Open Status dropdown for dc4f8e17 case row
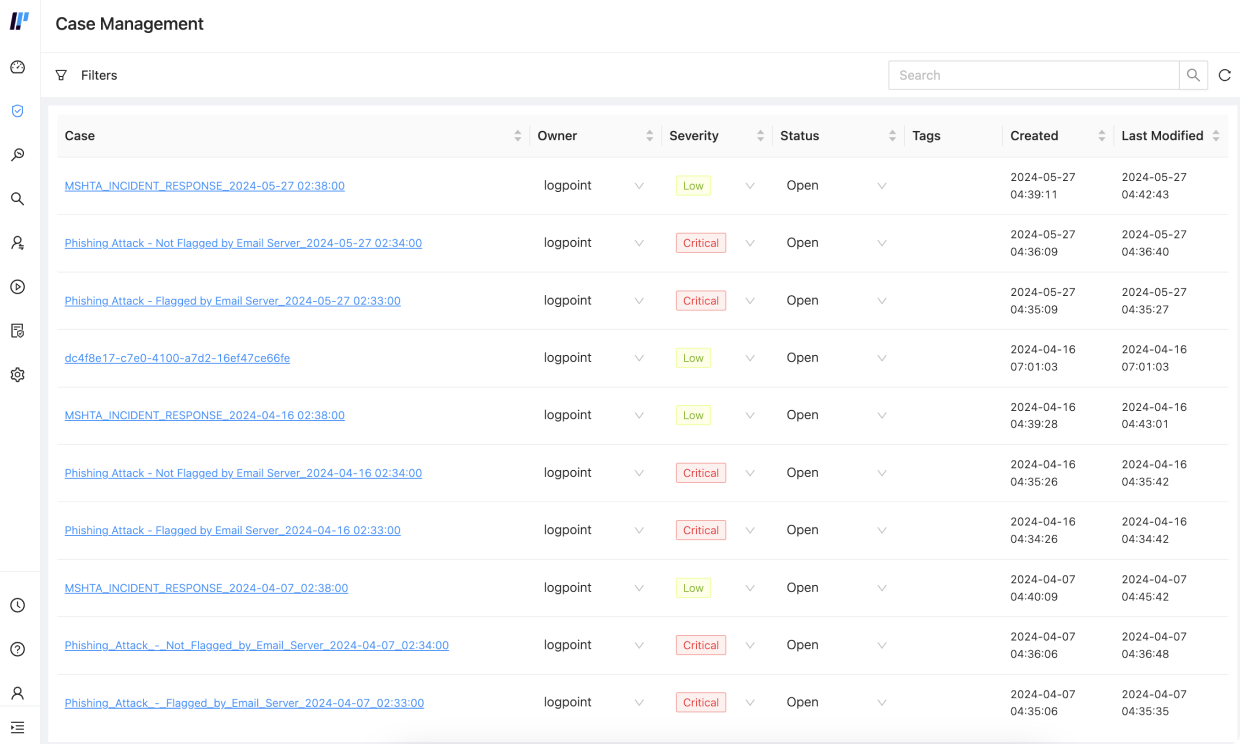 [x=881, y=358]
